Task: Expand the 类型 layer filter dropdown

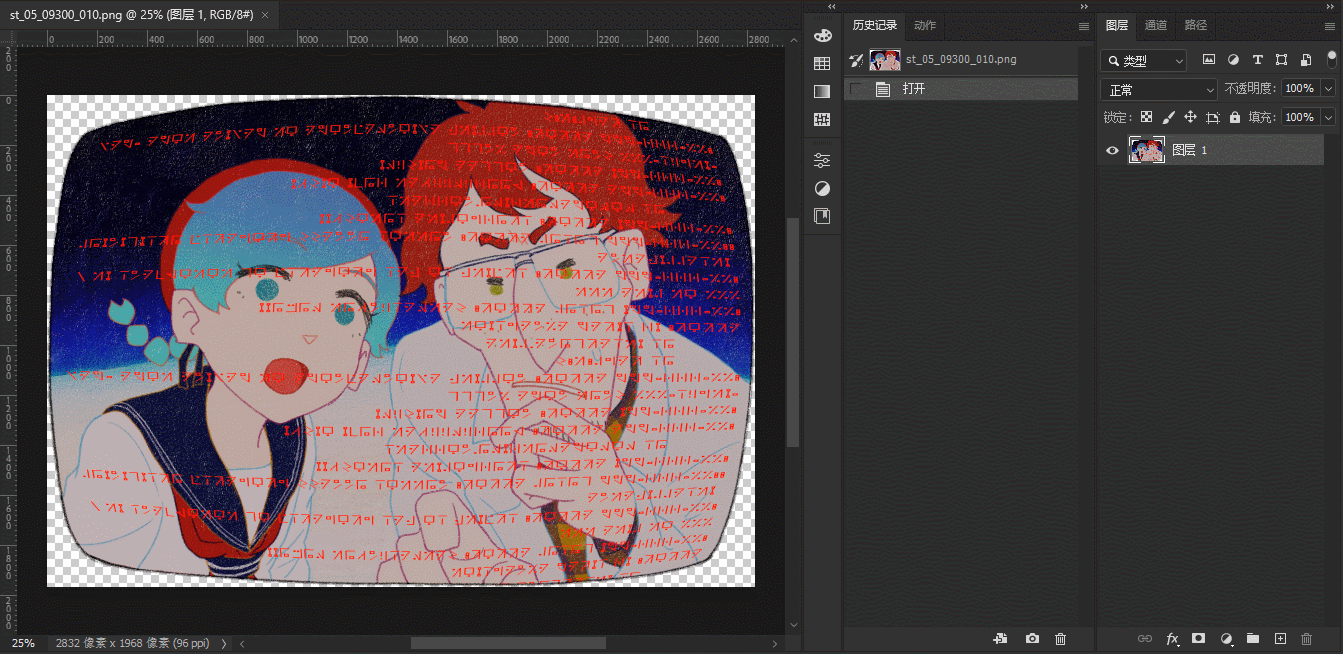Action: [1144, 61]
